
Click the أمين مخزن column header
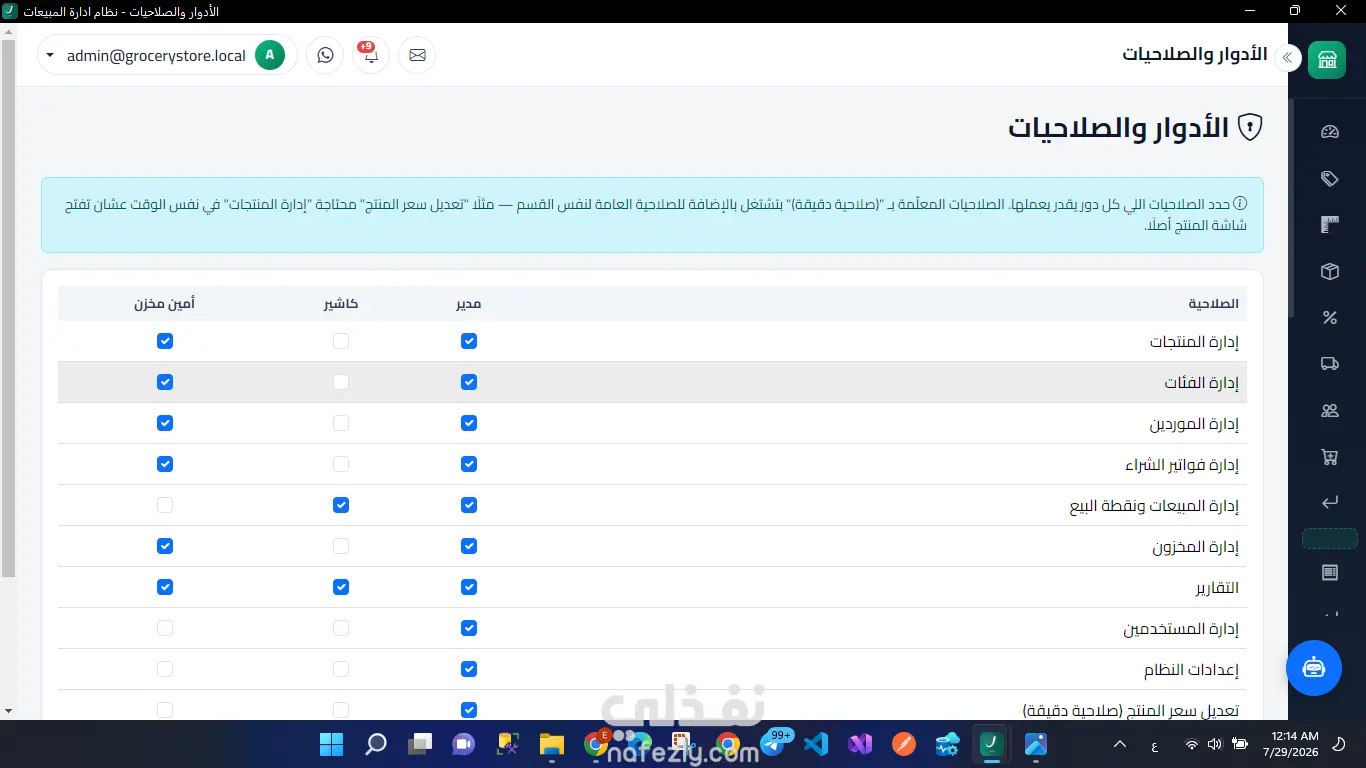pos(165,304)
